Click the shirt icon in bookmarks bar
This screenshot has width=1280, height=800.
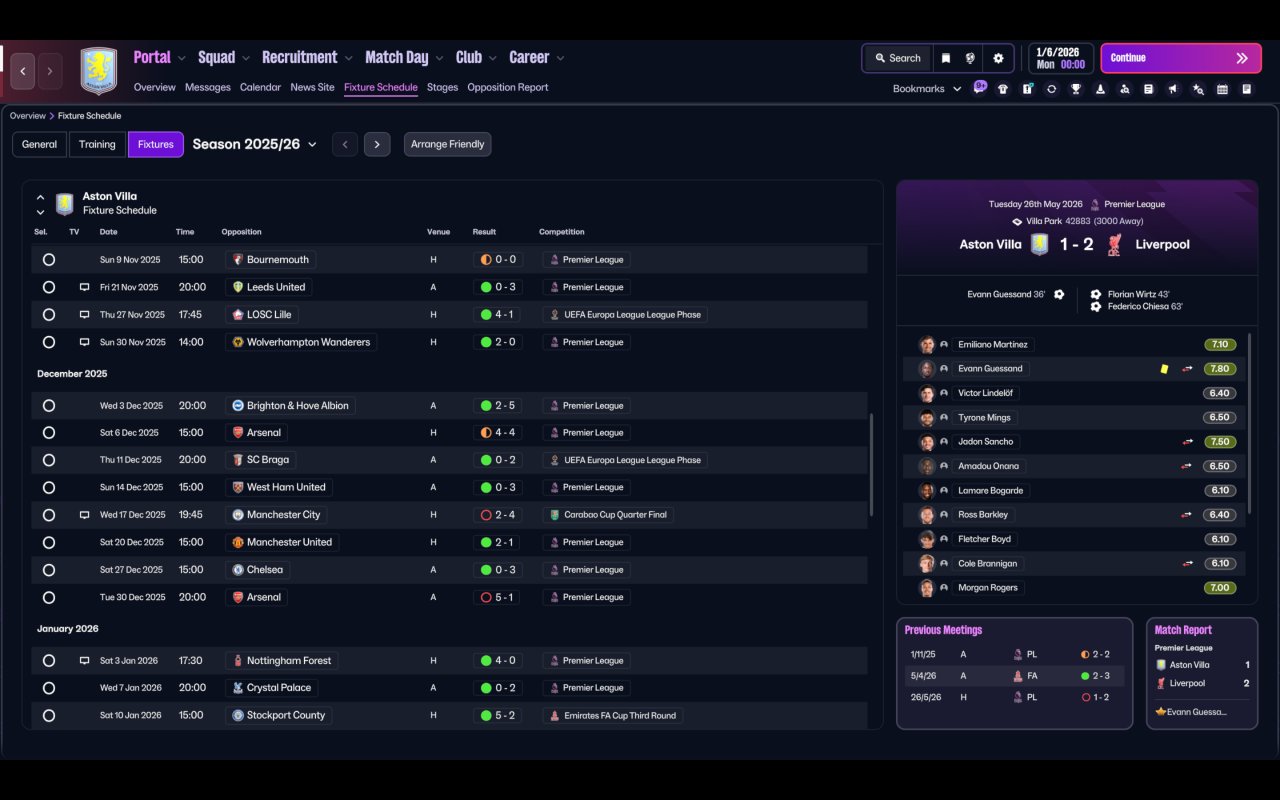1003,89
